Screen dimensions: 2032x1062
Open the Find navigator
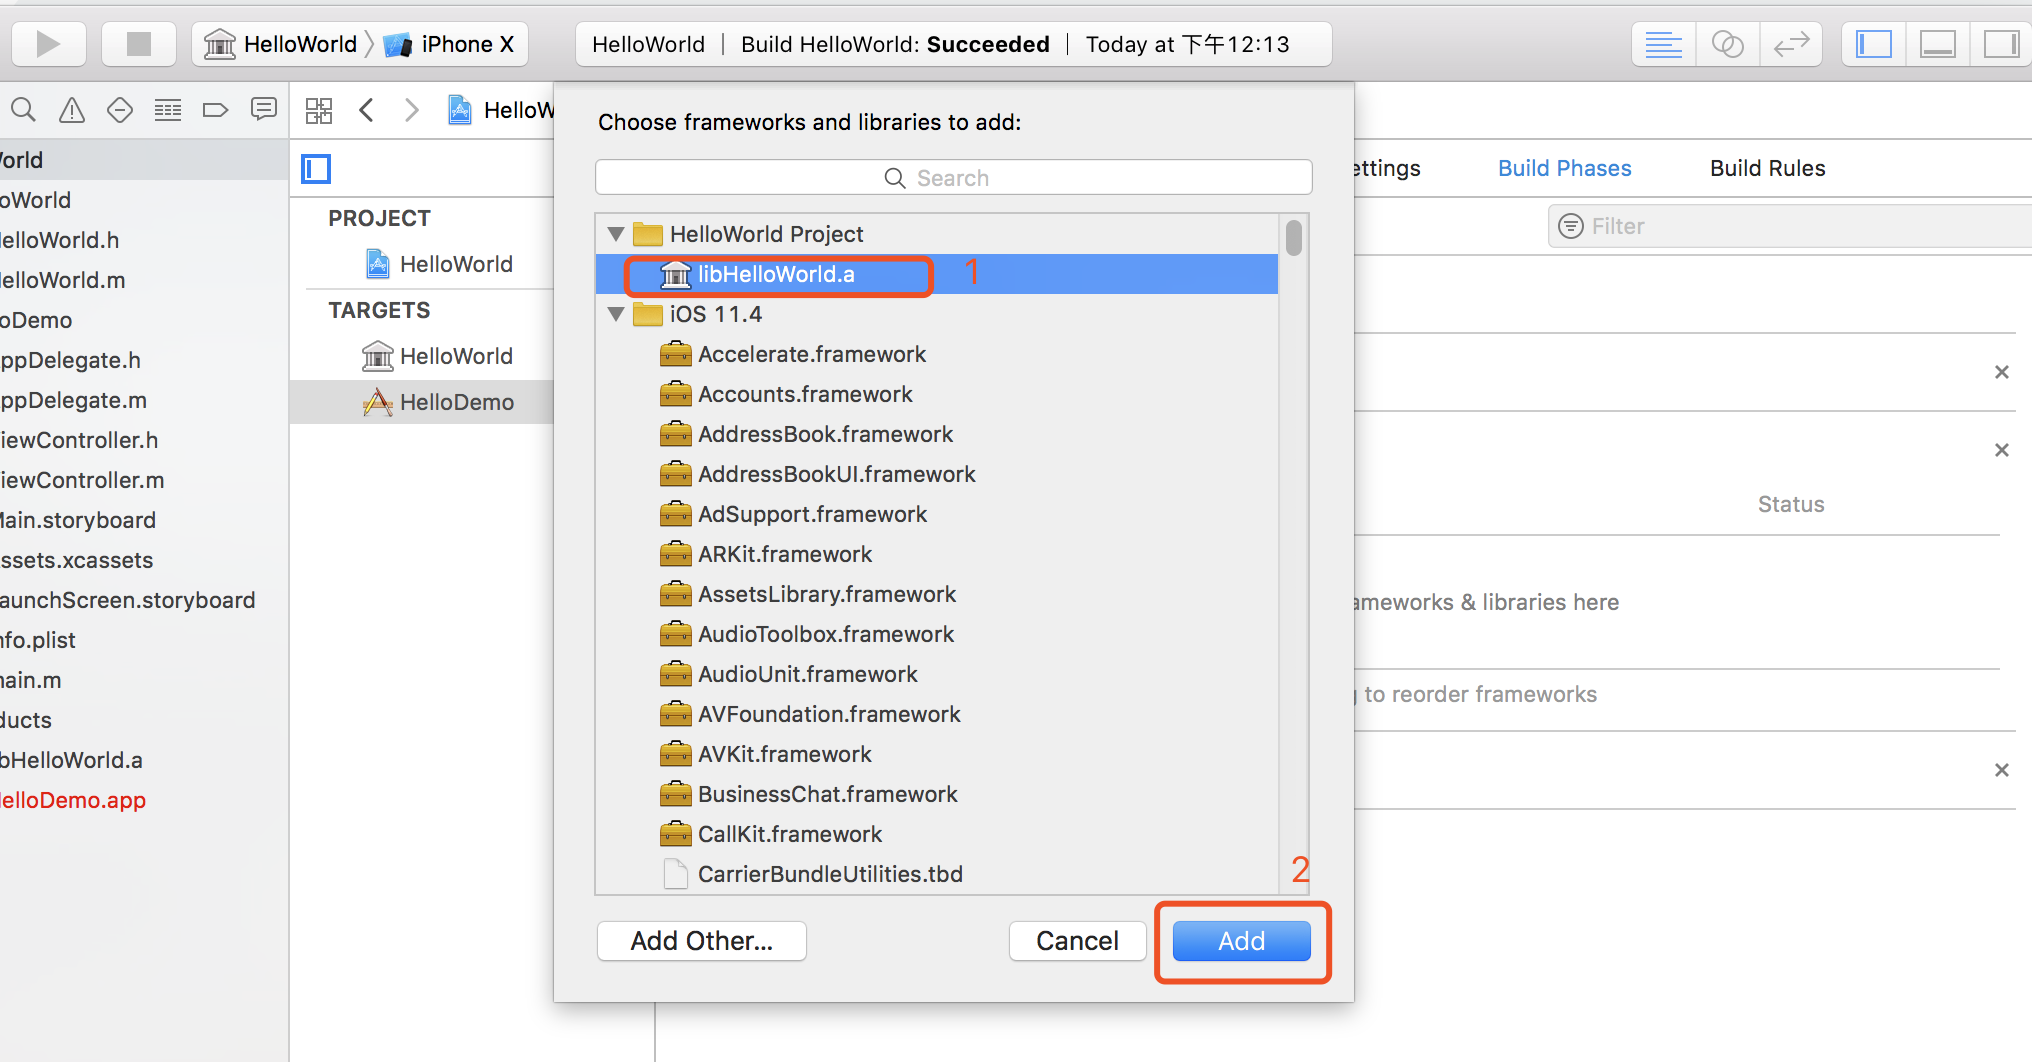[x=24, y=110]
